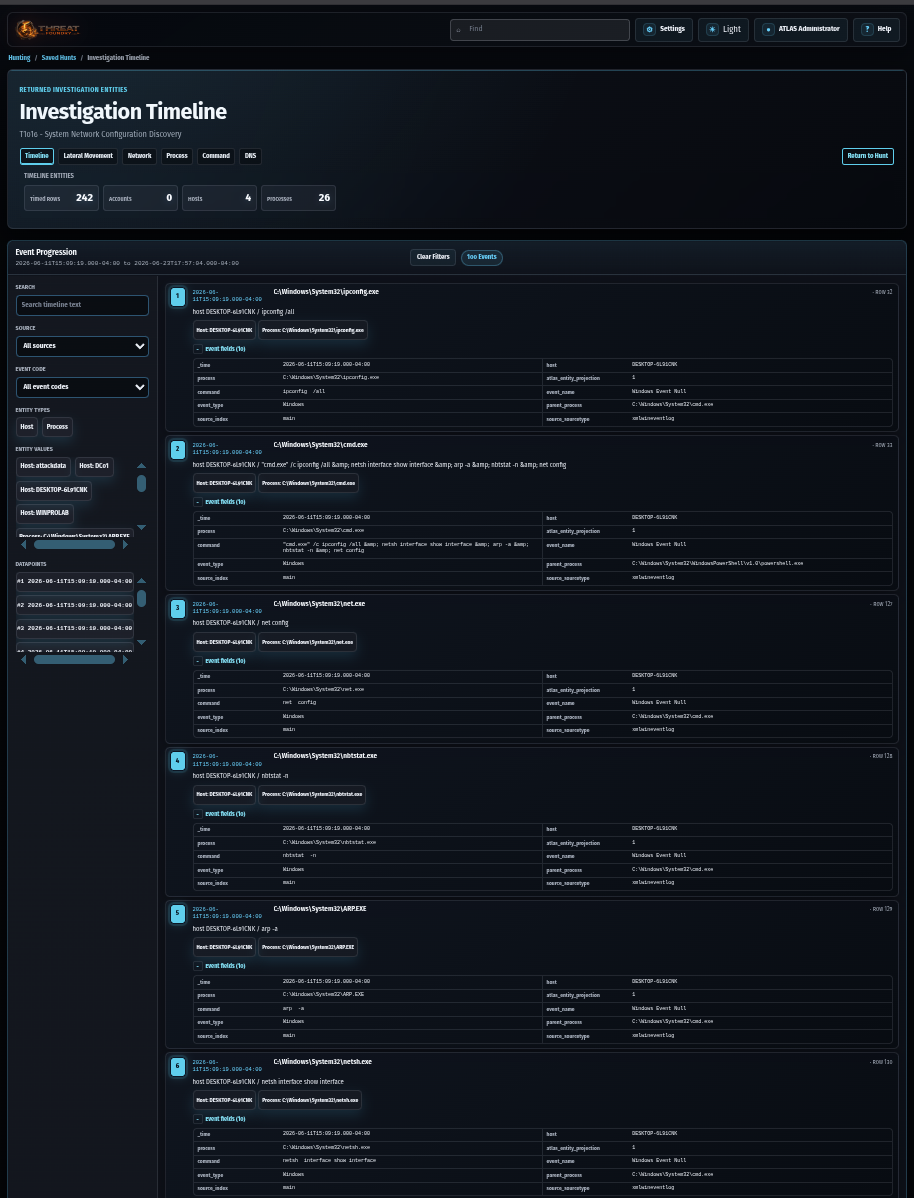
Task: Open the Settings button
Action: [x=664, y=29]
